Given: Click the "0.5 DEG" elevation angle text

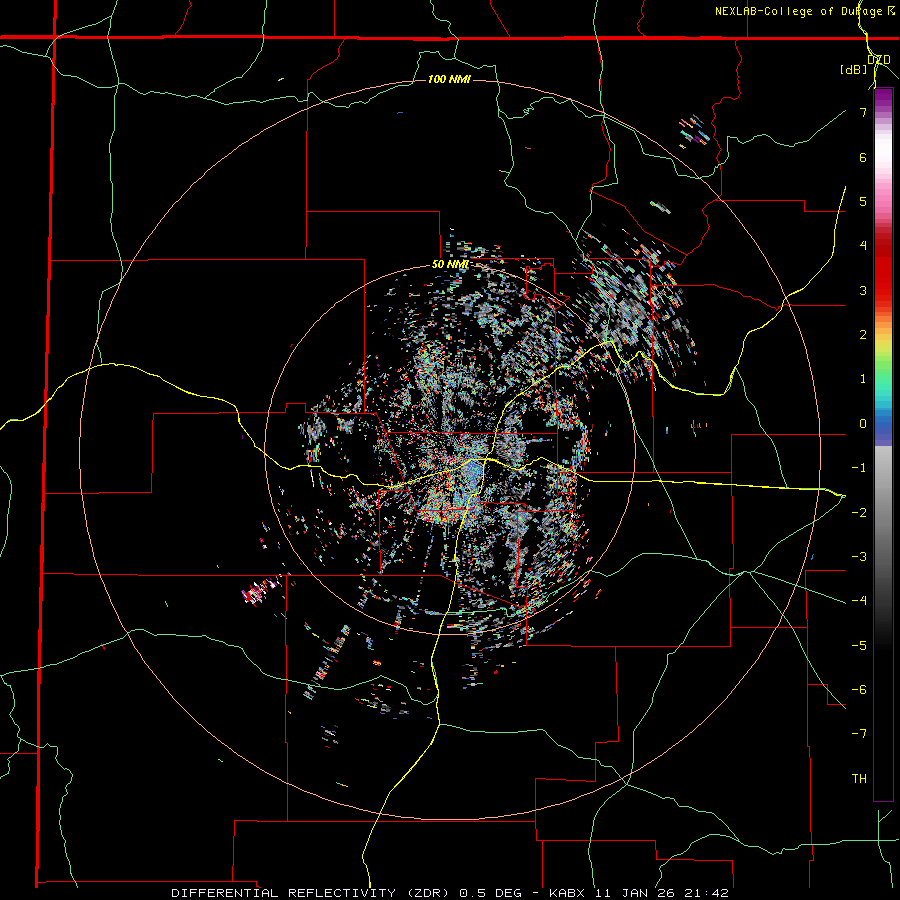Looking at the screenshot, I should (490, 893).
